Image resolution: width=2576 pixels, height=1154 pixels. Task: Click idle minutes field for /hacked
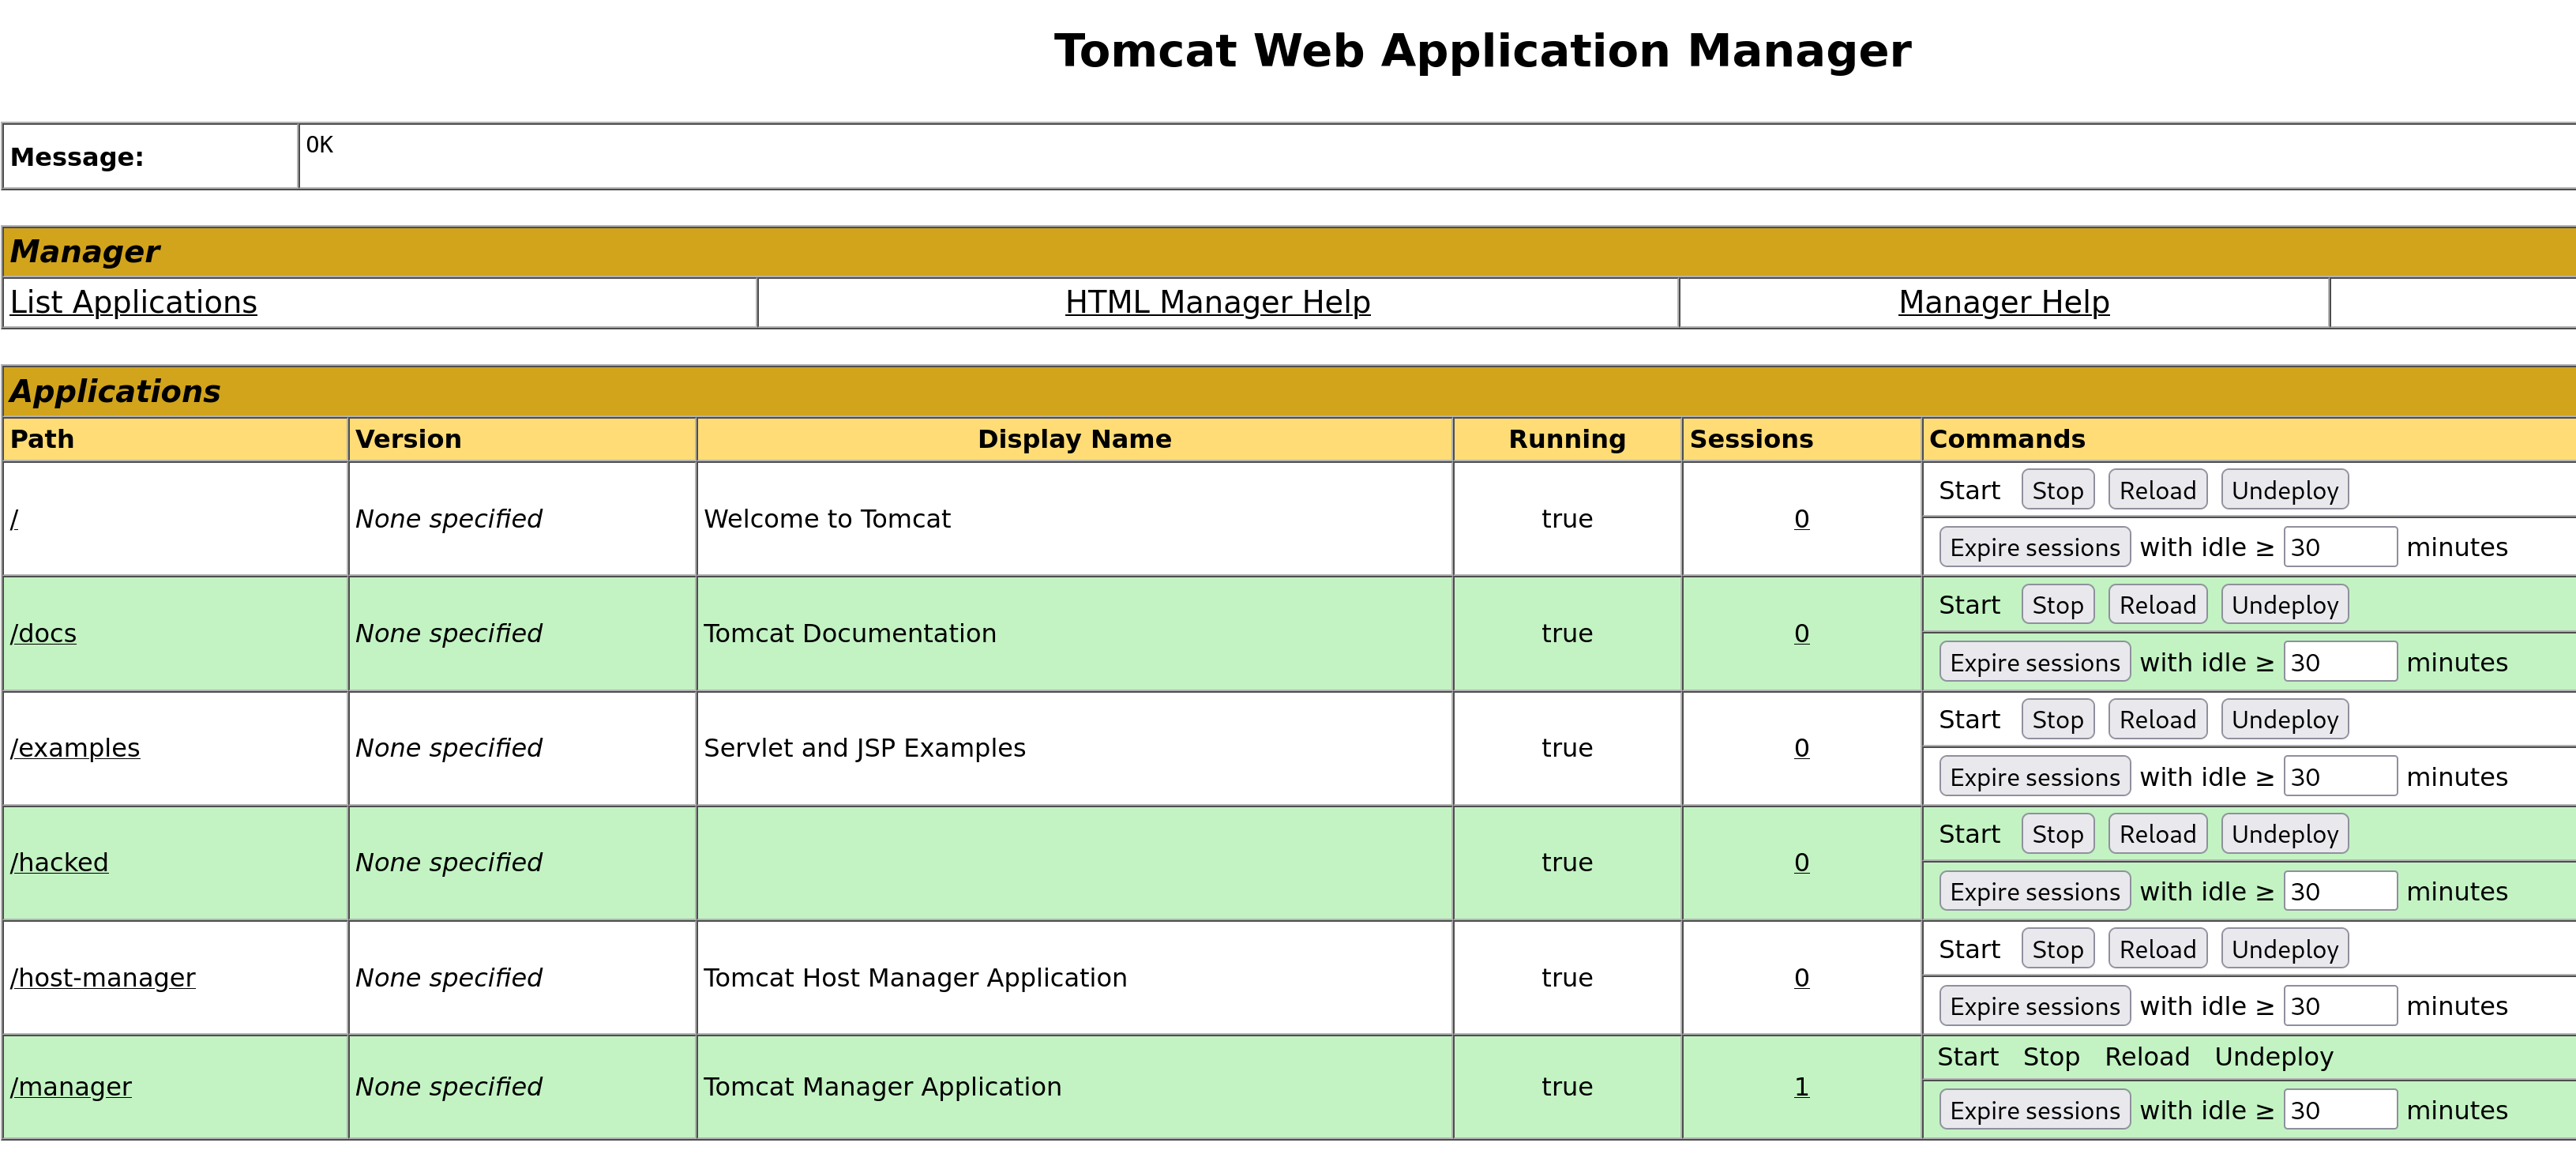[2340, 891]
